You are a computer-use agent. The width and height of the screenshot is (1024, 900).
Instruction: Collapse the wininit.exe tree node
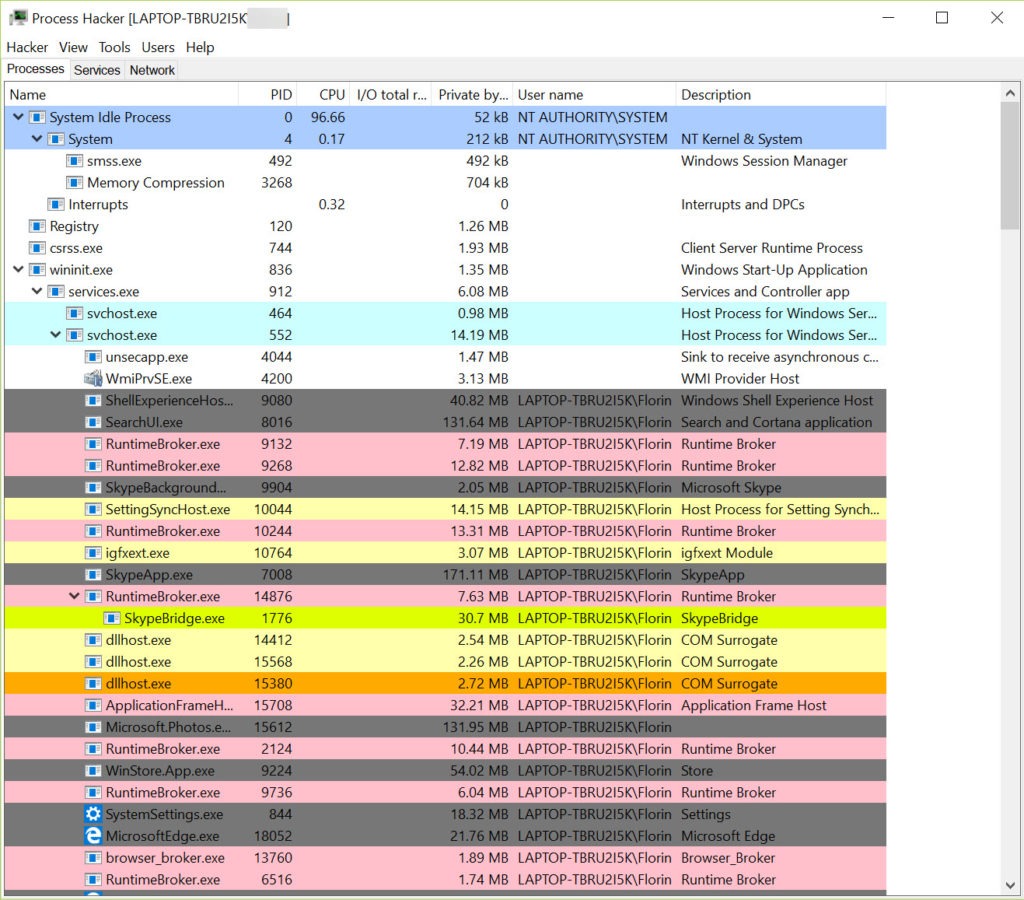pos(18,269)
